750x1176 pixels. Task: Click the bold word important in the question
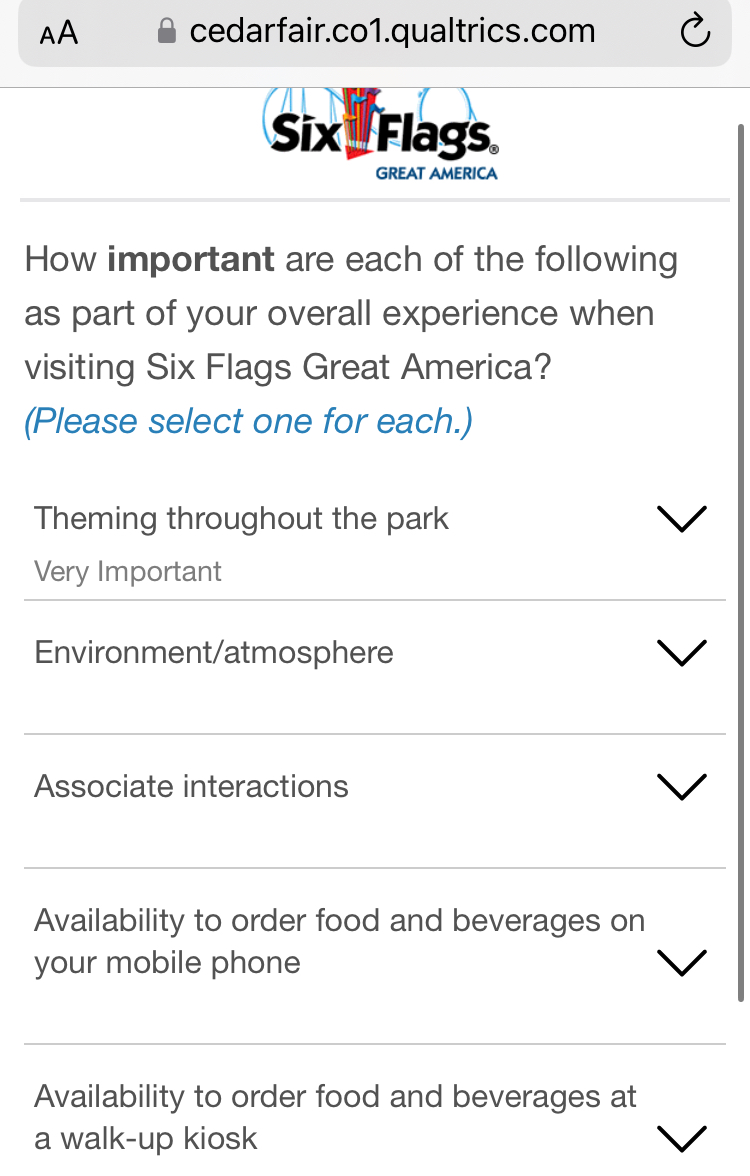[x=190, y=260]
